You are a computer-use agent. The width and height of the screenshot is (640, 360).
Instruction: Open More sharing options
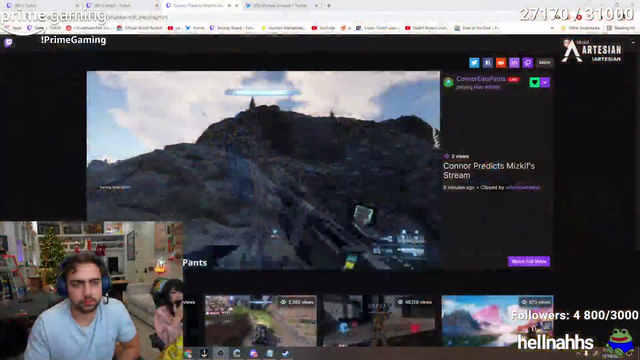point(544,62)
